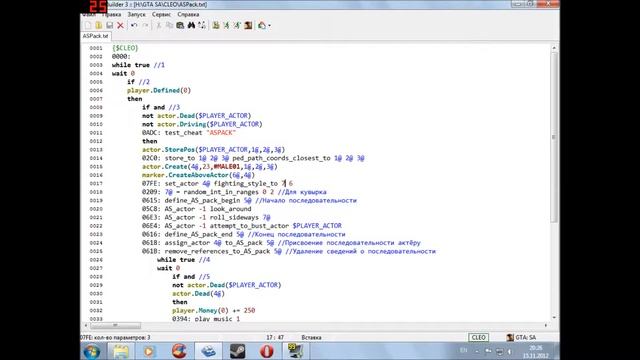Open Windows Explorer from the taskbar
640x360 pixels.
pos(121,351)
